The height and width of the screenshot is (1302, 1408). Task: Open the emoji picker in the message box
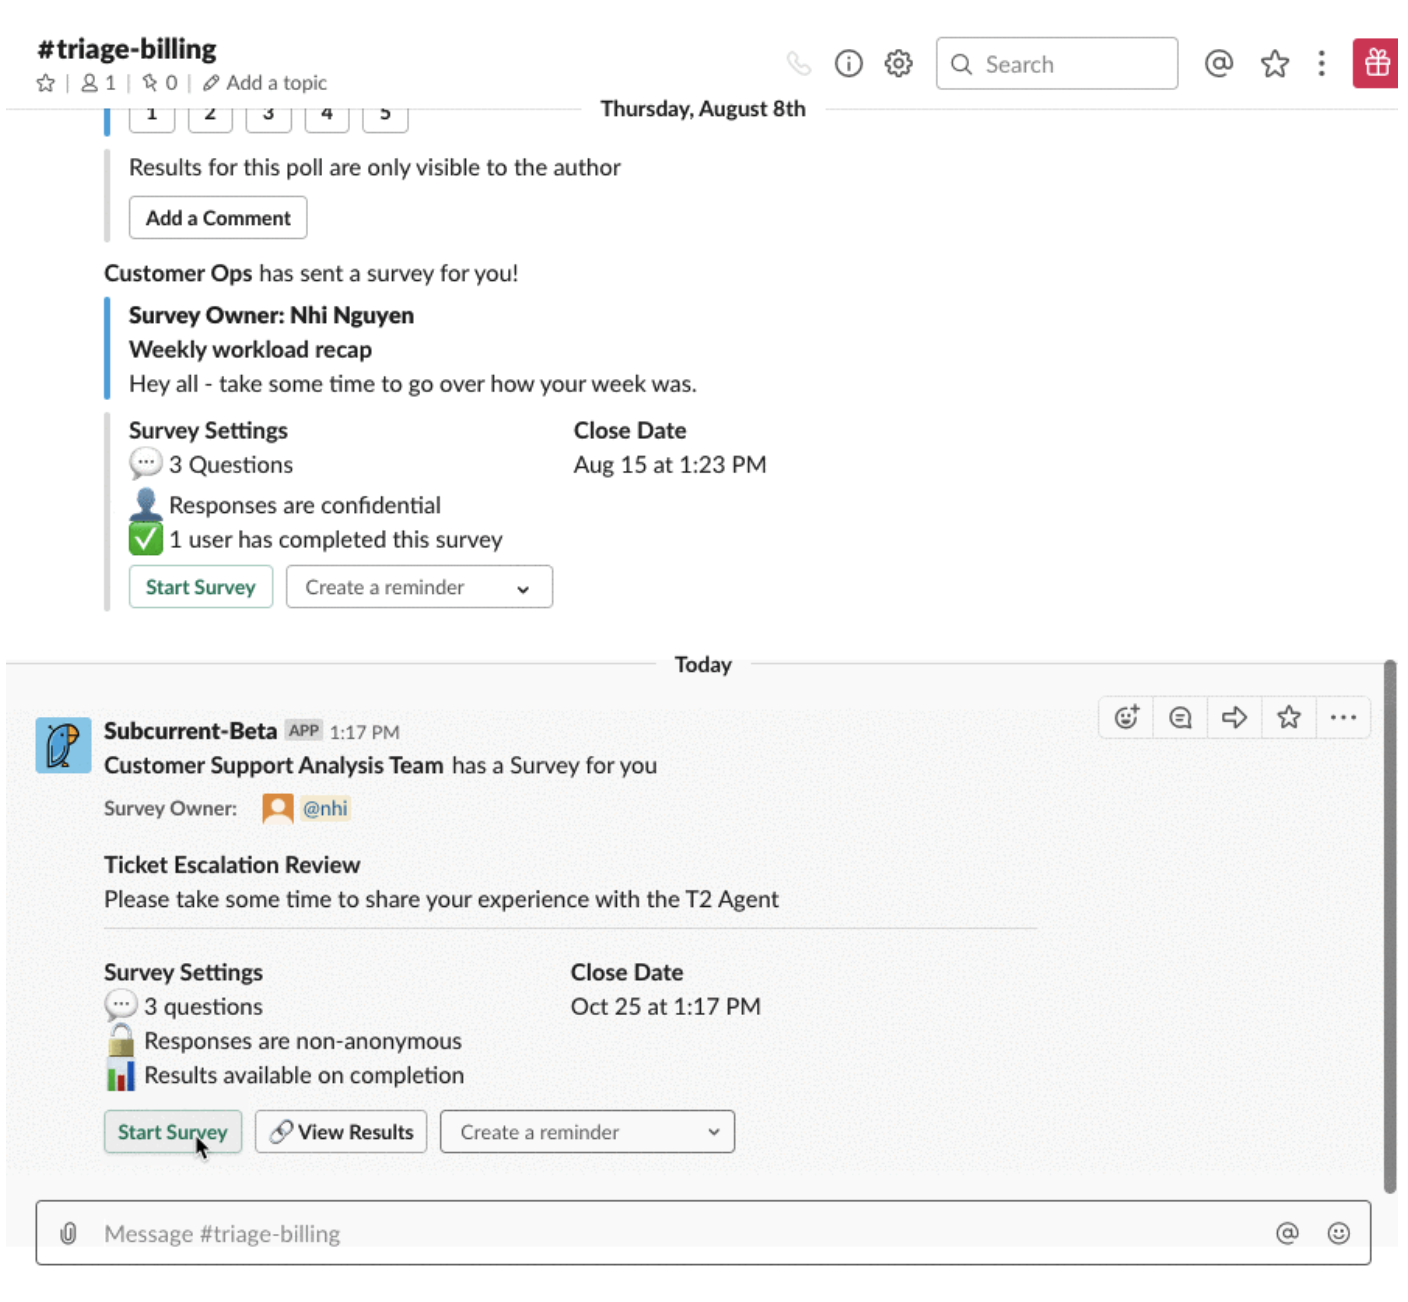coord(1338,1233)
